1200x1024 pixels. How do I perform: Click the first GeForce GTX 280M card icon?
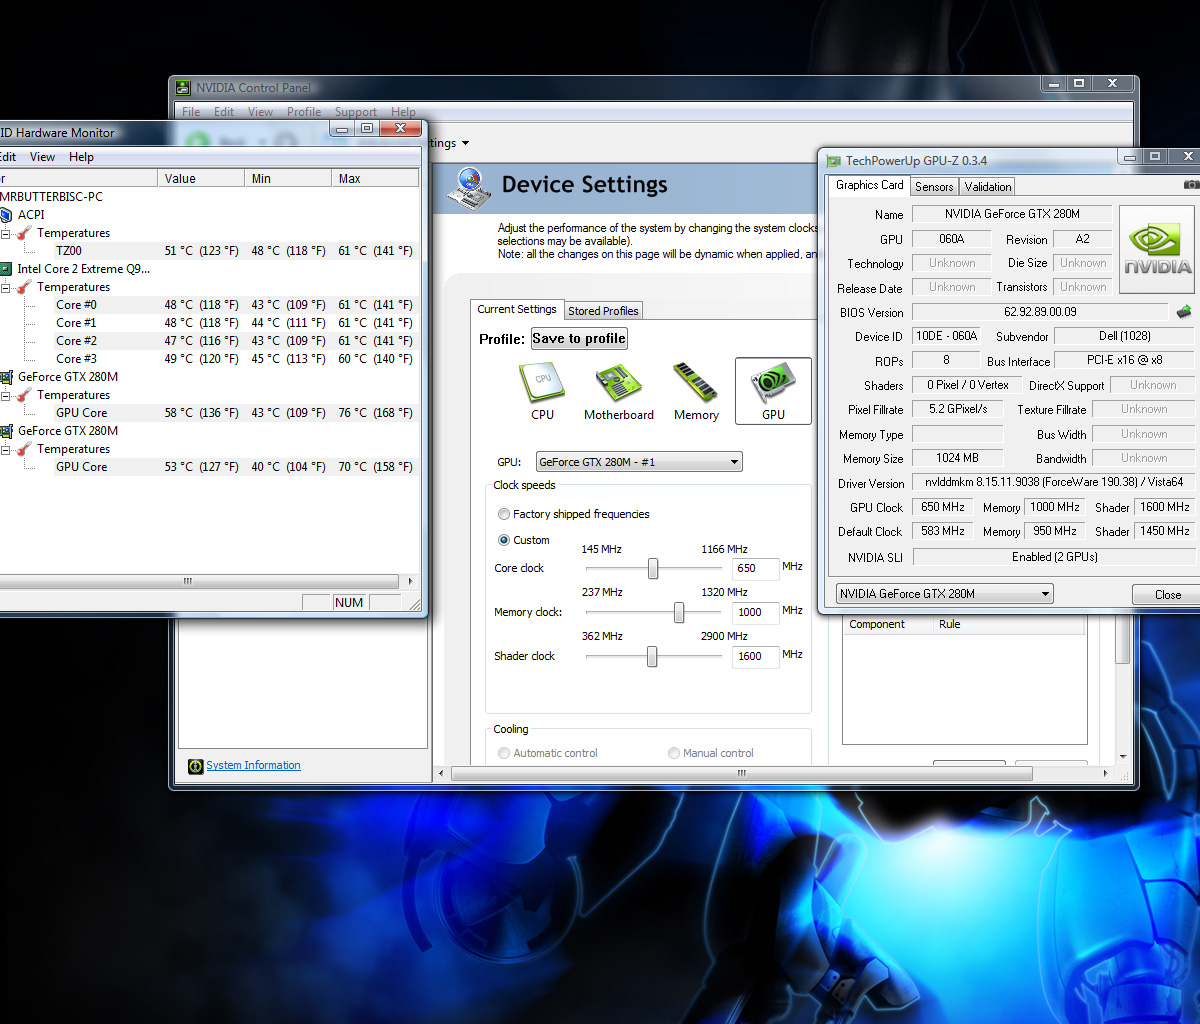[6, 377]
